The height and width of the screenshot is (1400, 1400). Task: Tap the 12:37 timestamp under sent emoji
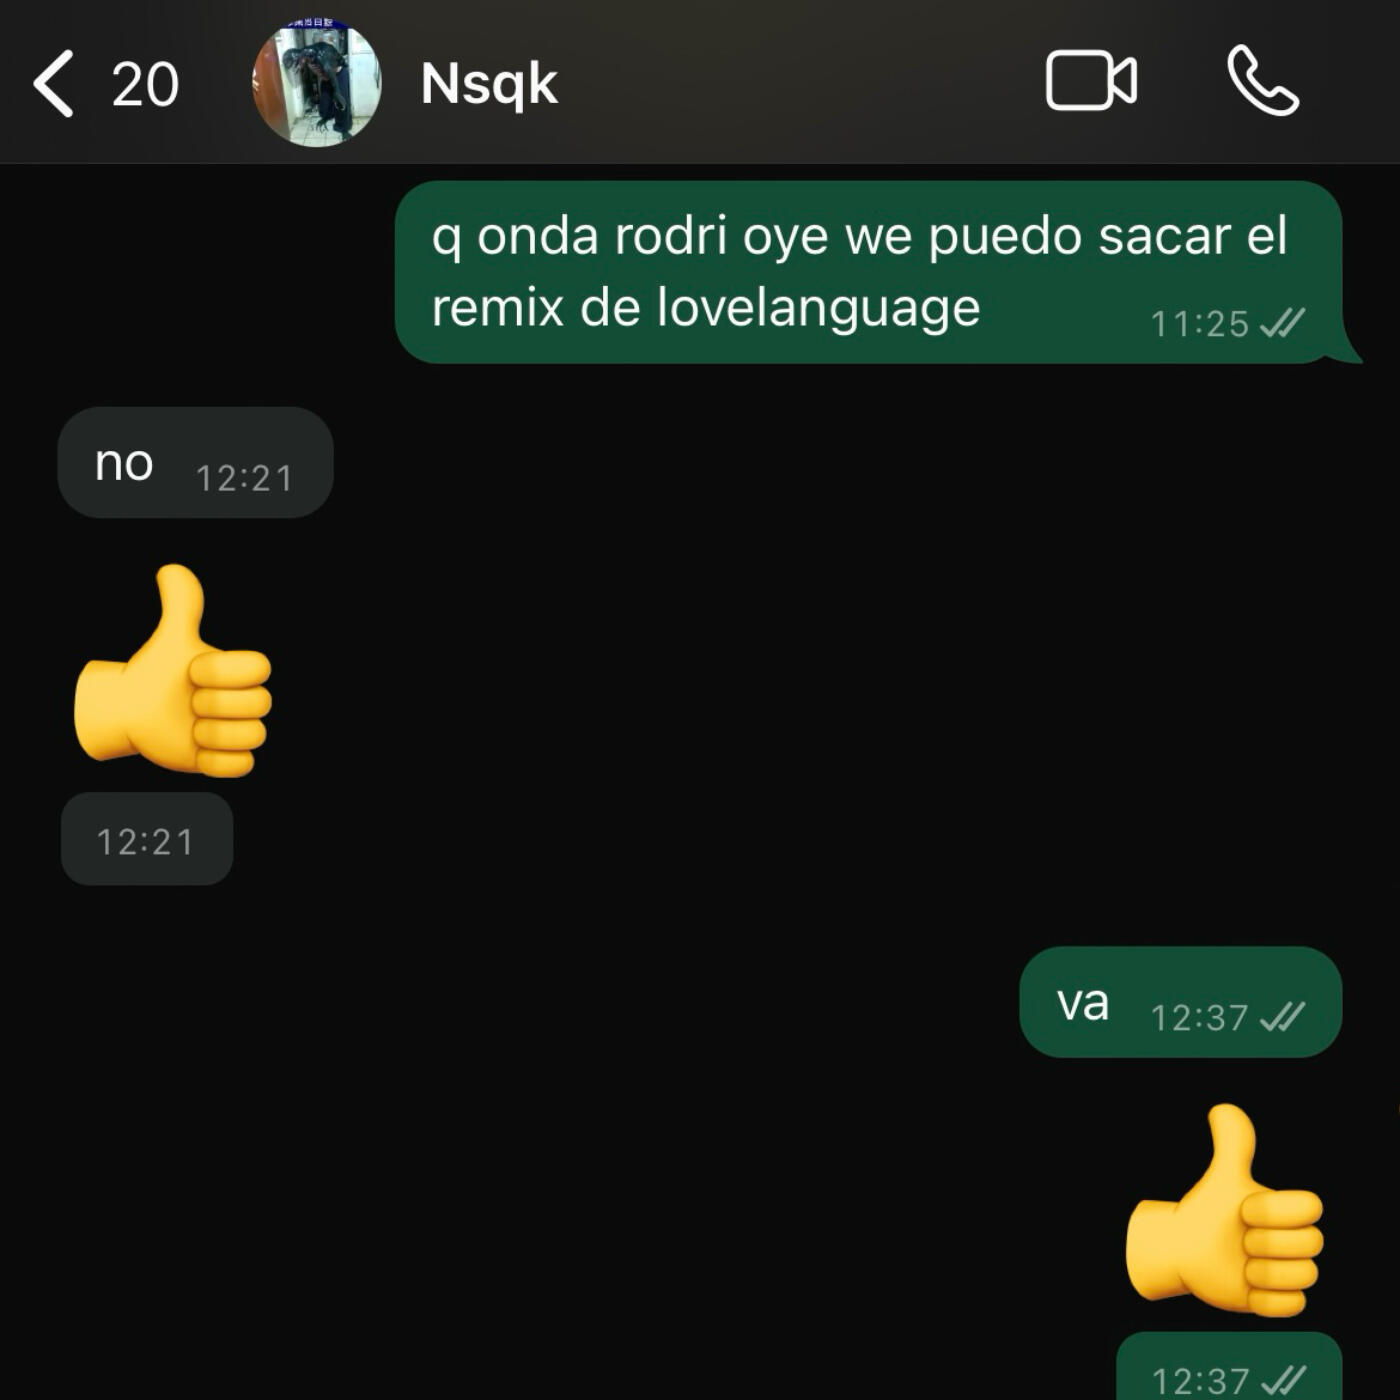1200,1381
